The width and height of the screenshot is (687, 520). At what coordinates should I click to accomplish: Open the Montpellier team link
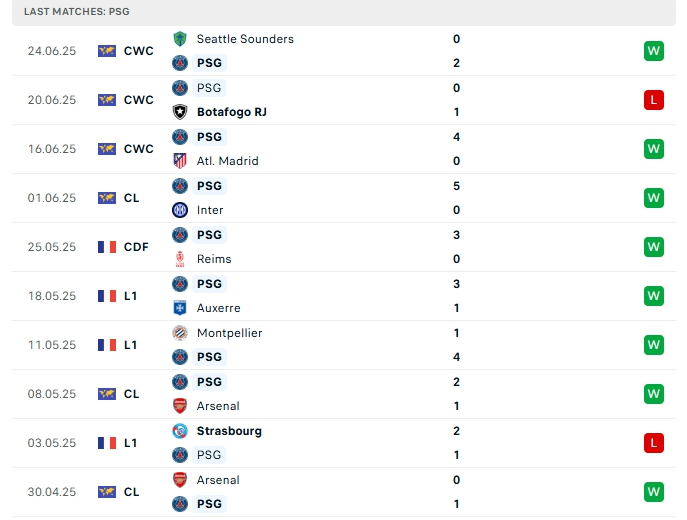pos(229,333)
